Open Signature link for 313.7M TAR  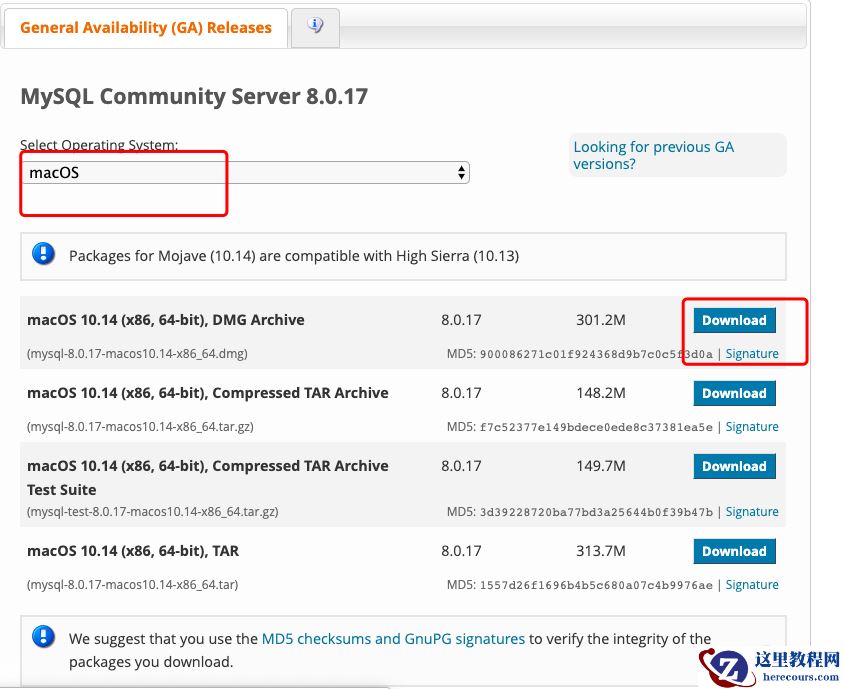point(752,585)
